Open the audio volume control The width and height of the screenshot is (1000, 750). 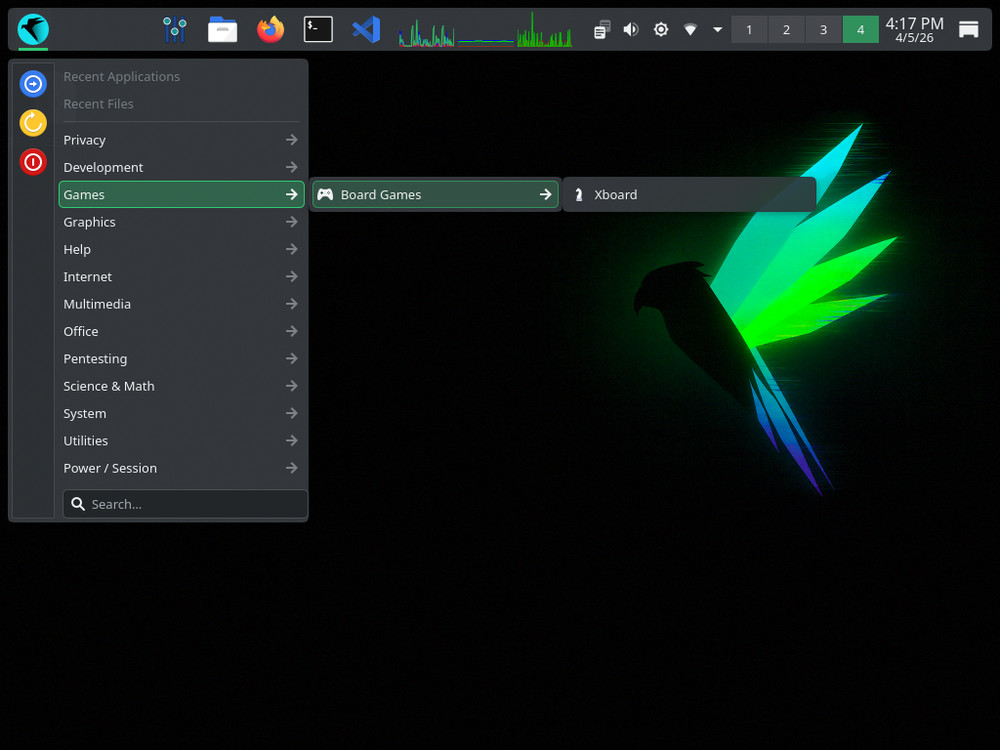[630, 29]
